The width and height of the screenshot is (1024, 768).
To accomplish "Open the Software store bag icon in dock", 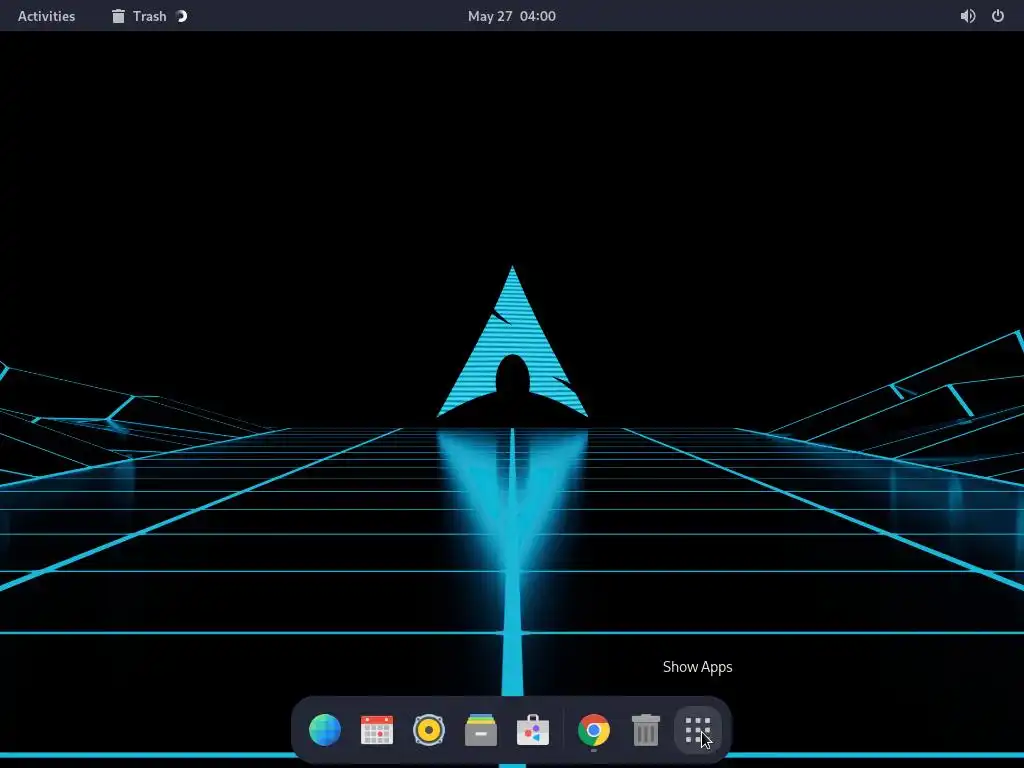I will click(533, 729).
